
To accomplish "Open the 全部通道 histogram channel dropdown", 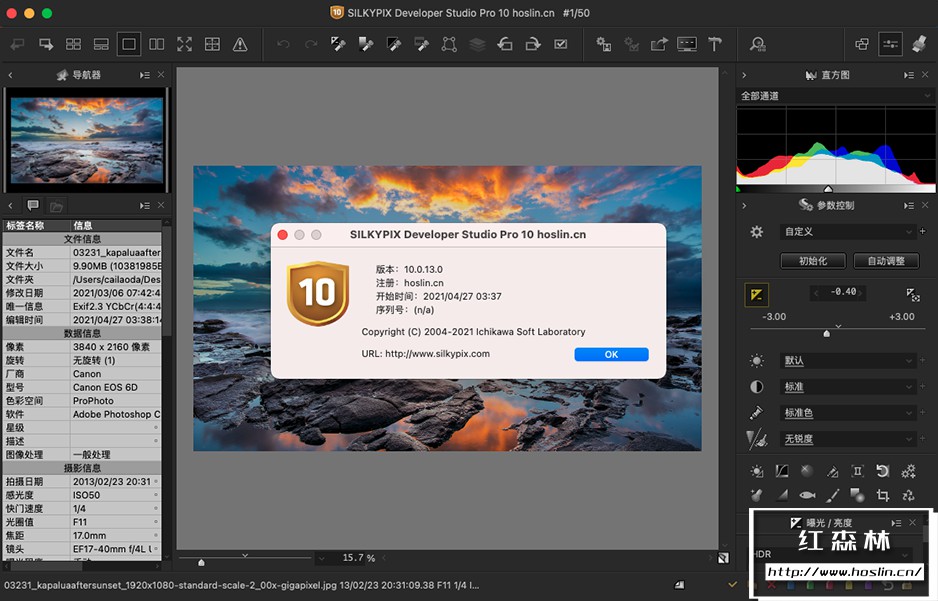I will (834, 96).
